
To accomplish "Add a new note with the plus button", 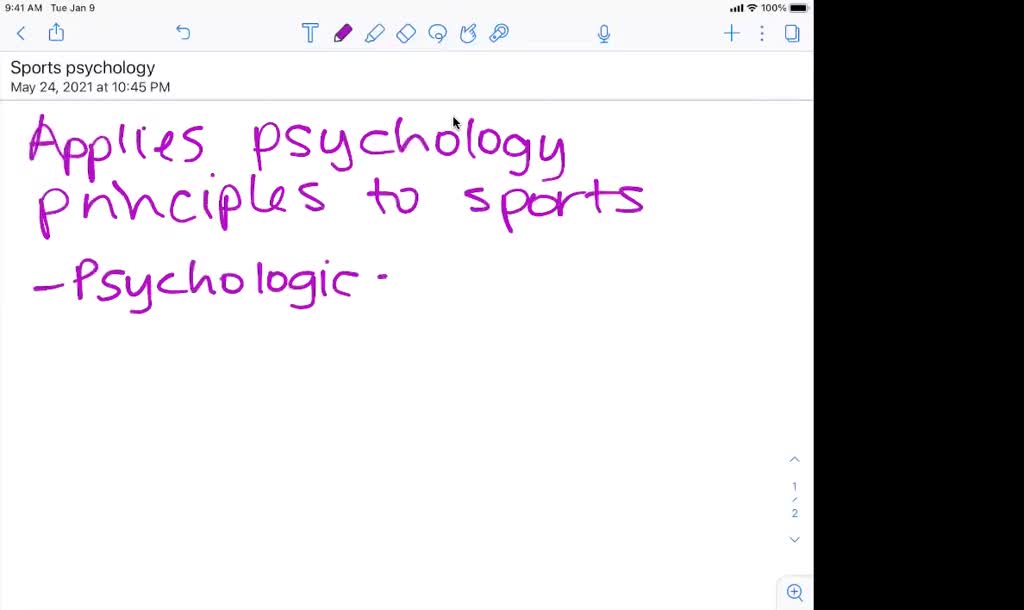I will 731,33.
